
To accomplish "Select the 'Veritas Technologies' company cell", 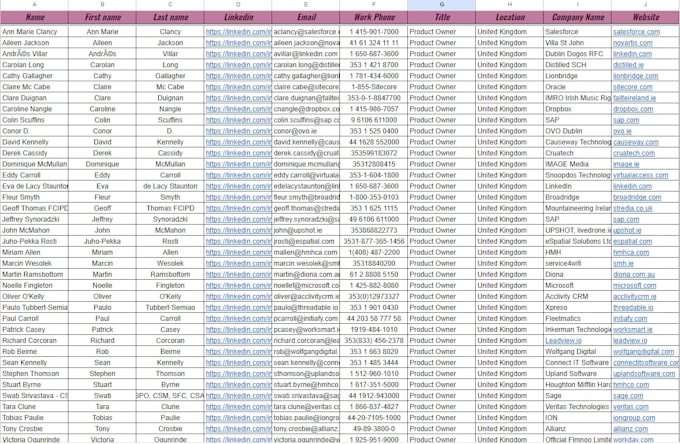I will coord(577,407).
